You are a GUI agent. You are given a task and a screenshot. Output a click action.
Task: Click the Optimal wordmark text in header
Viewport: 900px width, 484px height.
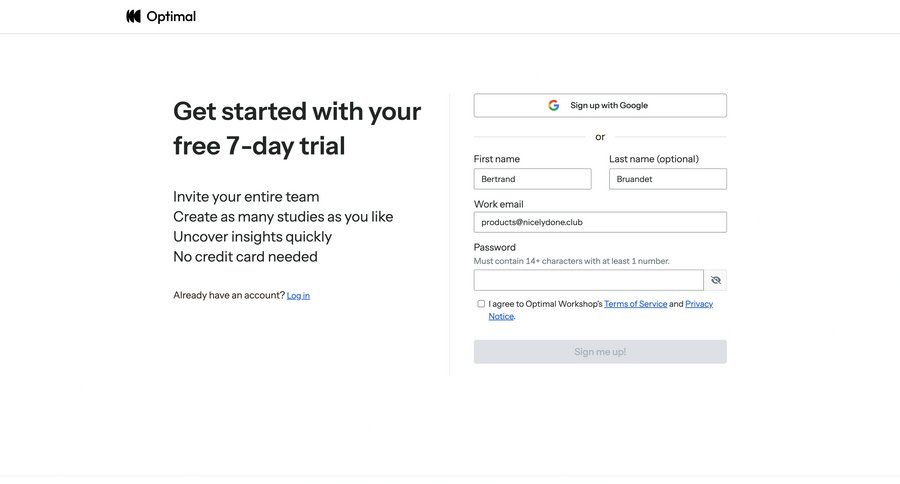[x=171, y=16]
